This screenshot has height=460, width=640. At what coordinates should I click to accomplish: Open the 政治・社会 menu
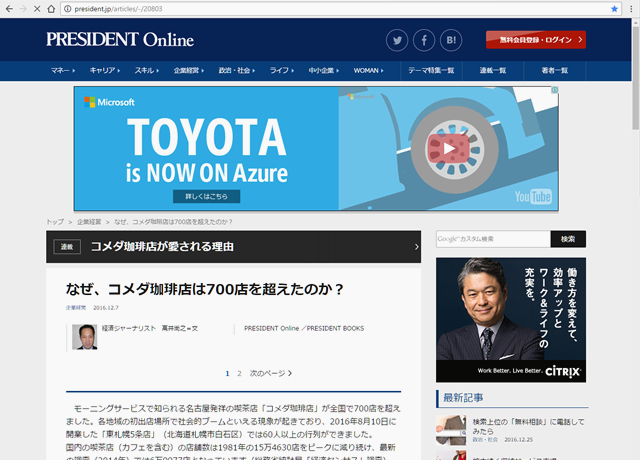(x=237, y=71)
